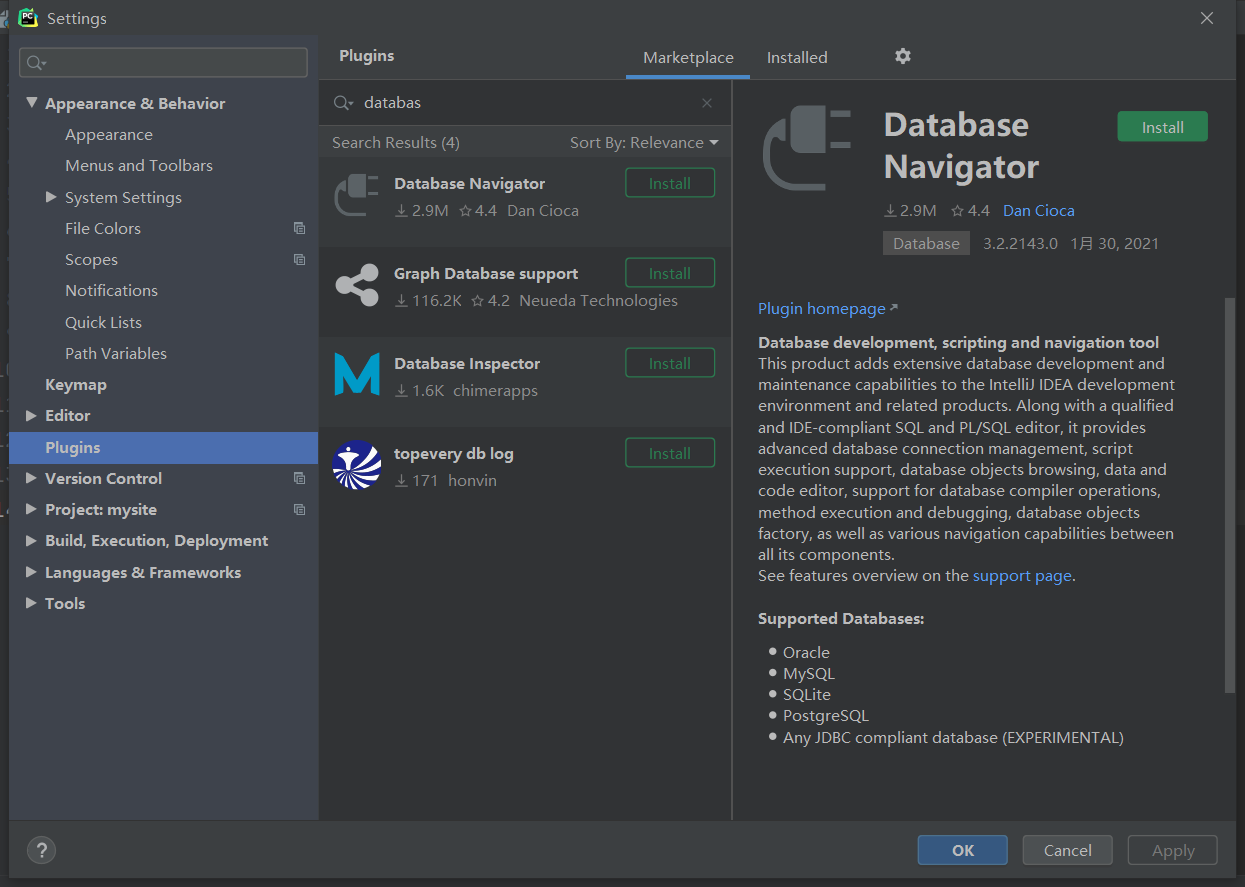Click 'Search Results (4)' label

click(396, 142)
